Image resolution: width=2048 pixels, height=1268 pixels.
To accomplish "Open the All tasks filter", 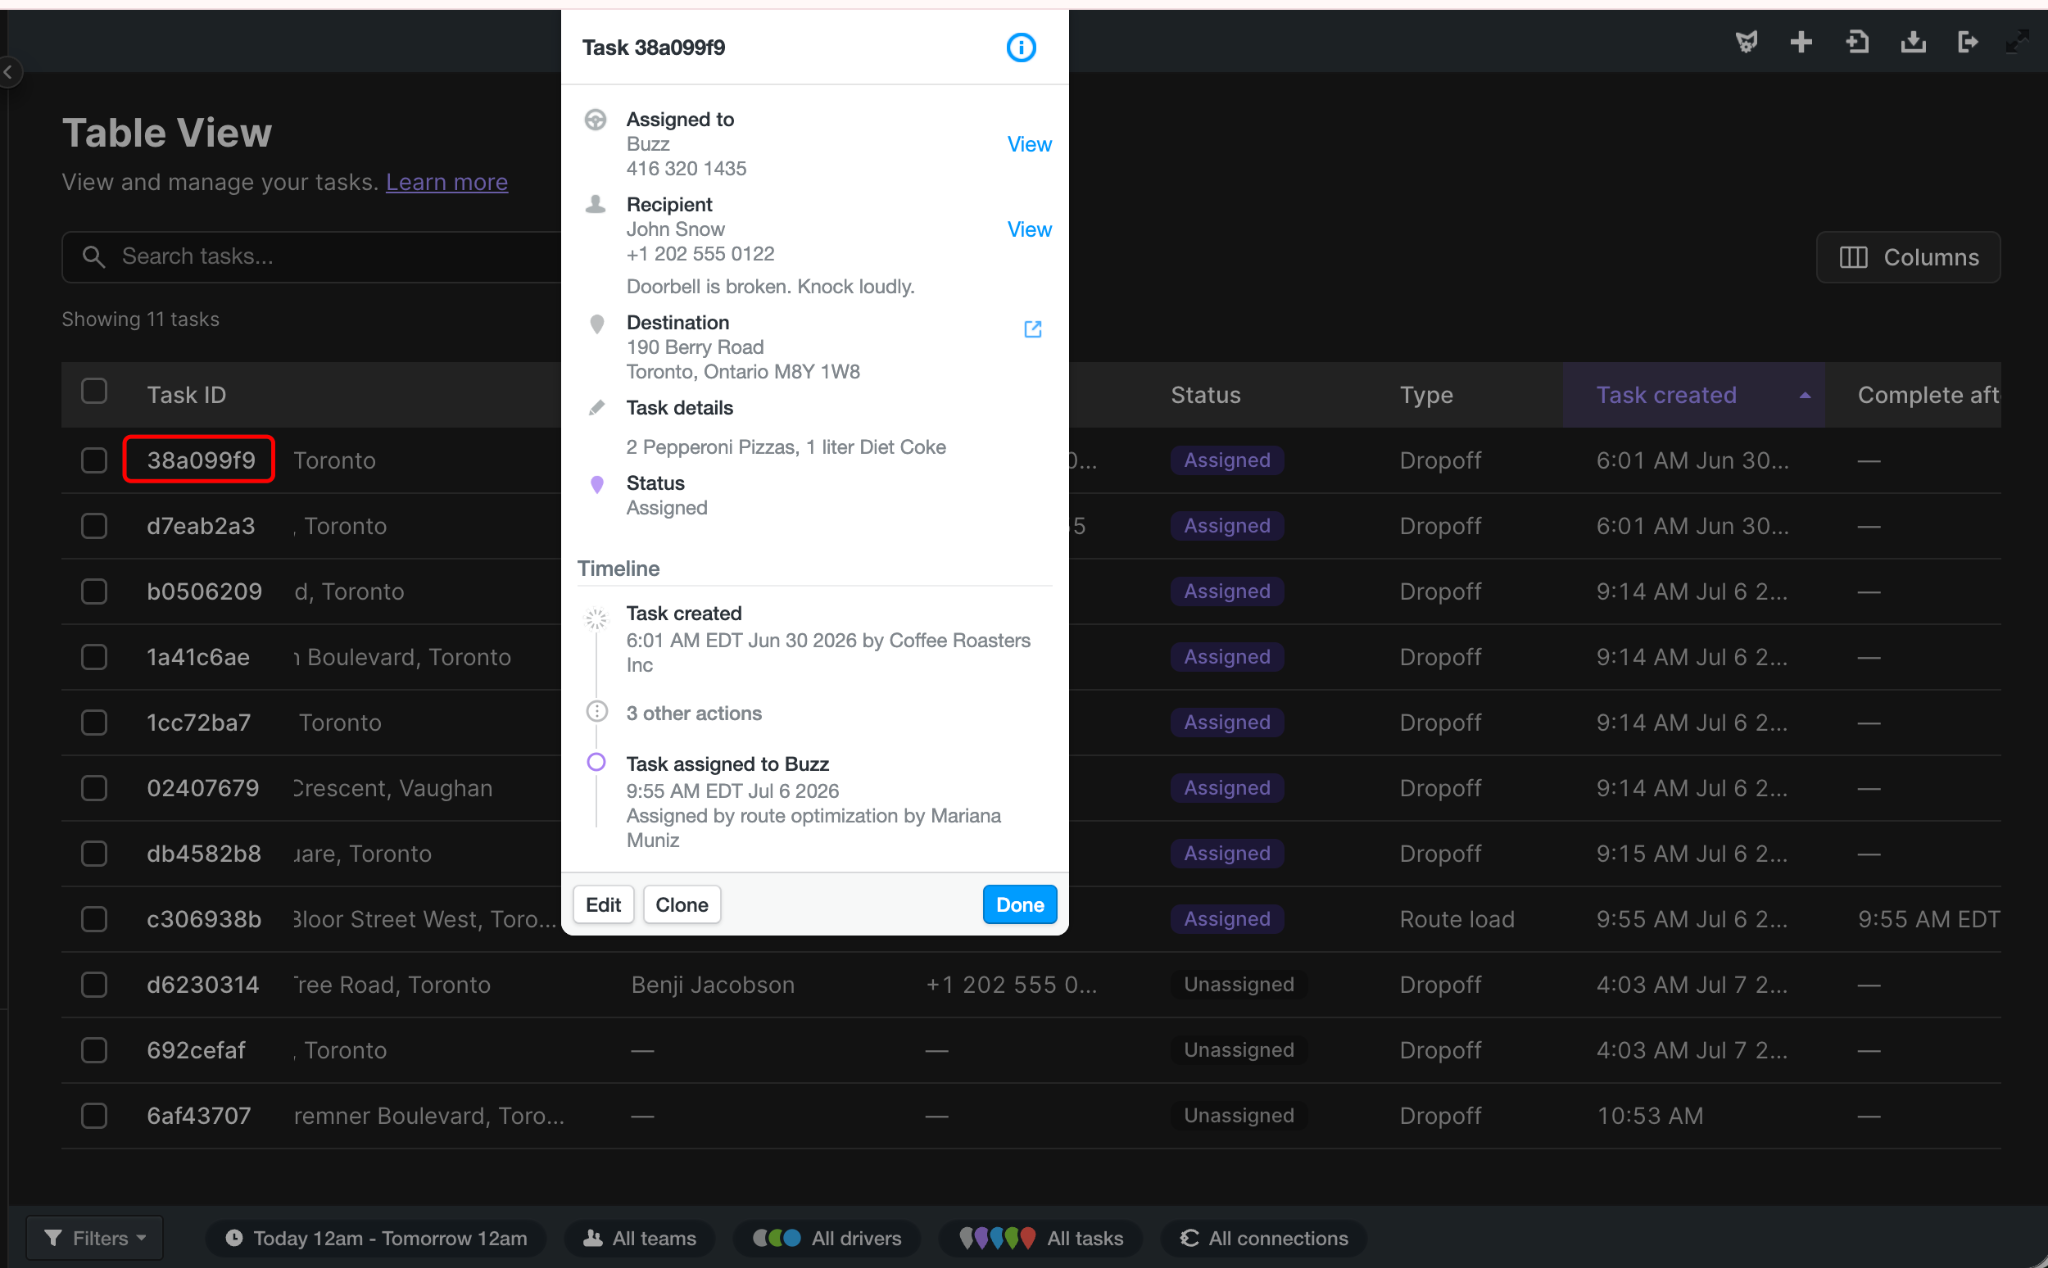I will tap(1041, 1238).
